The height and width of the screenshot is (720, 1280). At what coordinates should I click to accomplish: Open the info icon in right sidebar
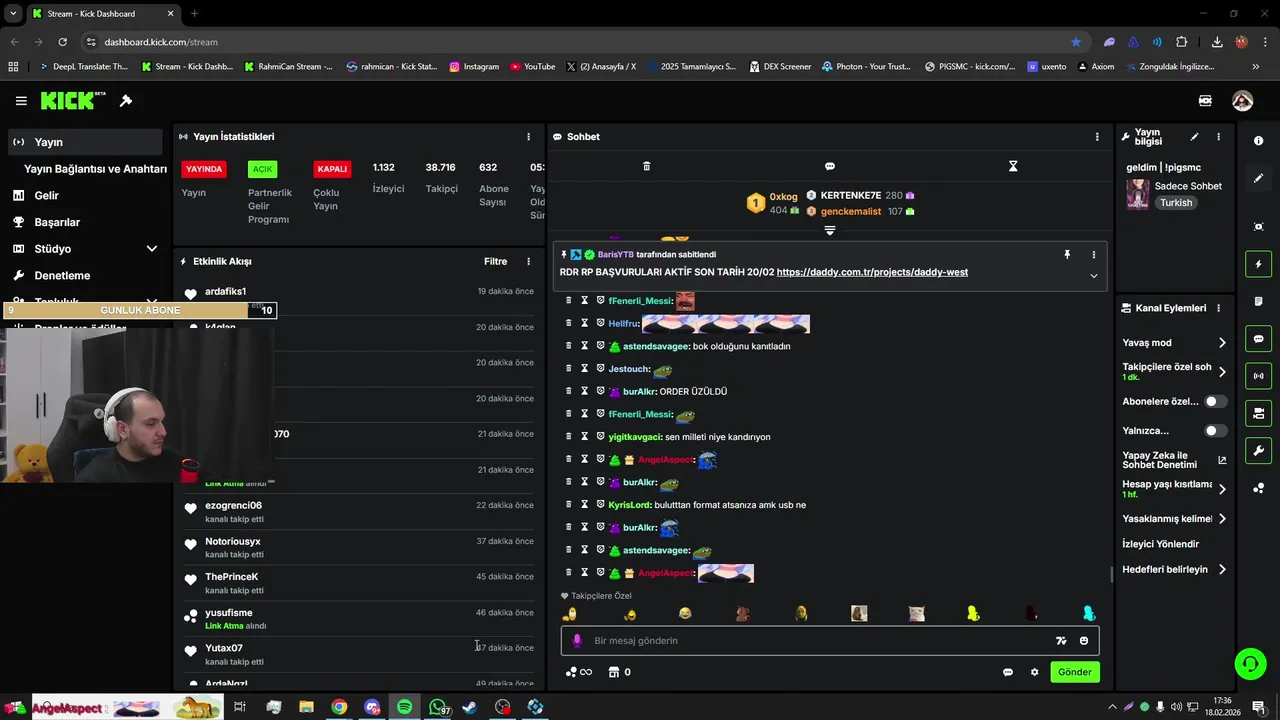[x=1258, y=141]
